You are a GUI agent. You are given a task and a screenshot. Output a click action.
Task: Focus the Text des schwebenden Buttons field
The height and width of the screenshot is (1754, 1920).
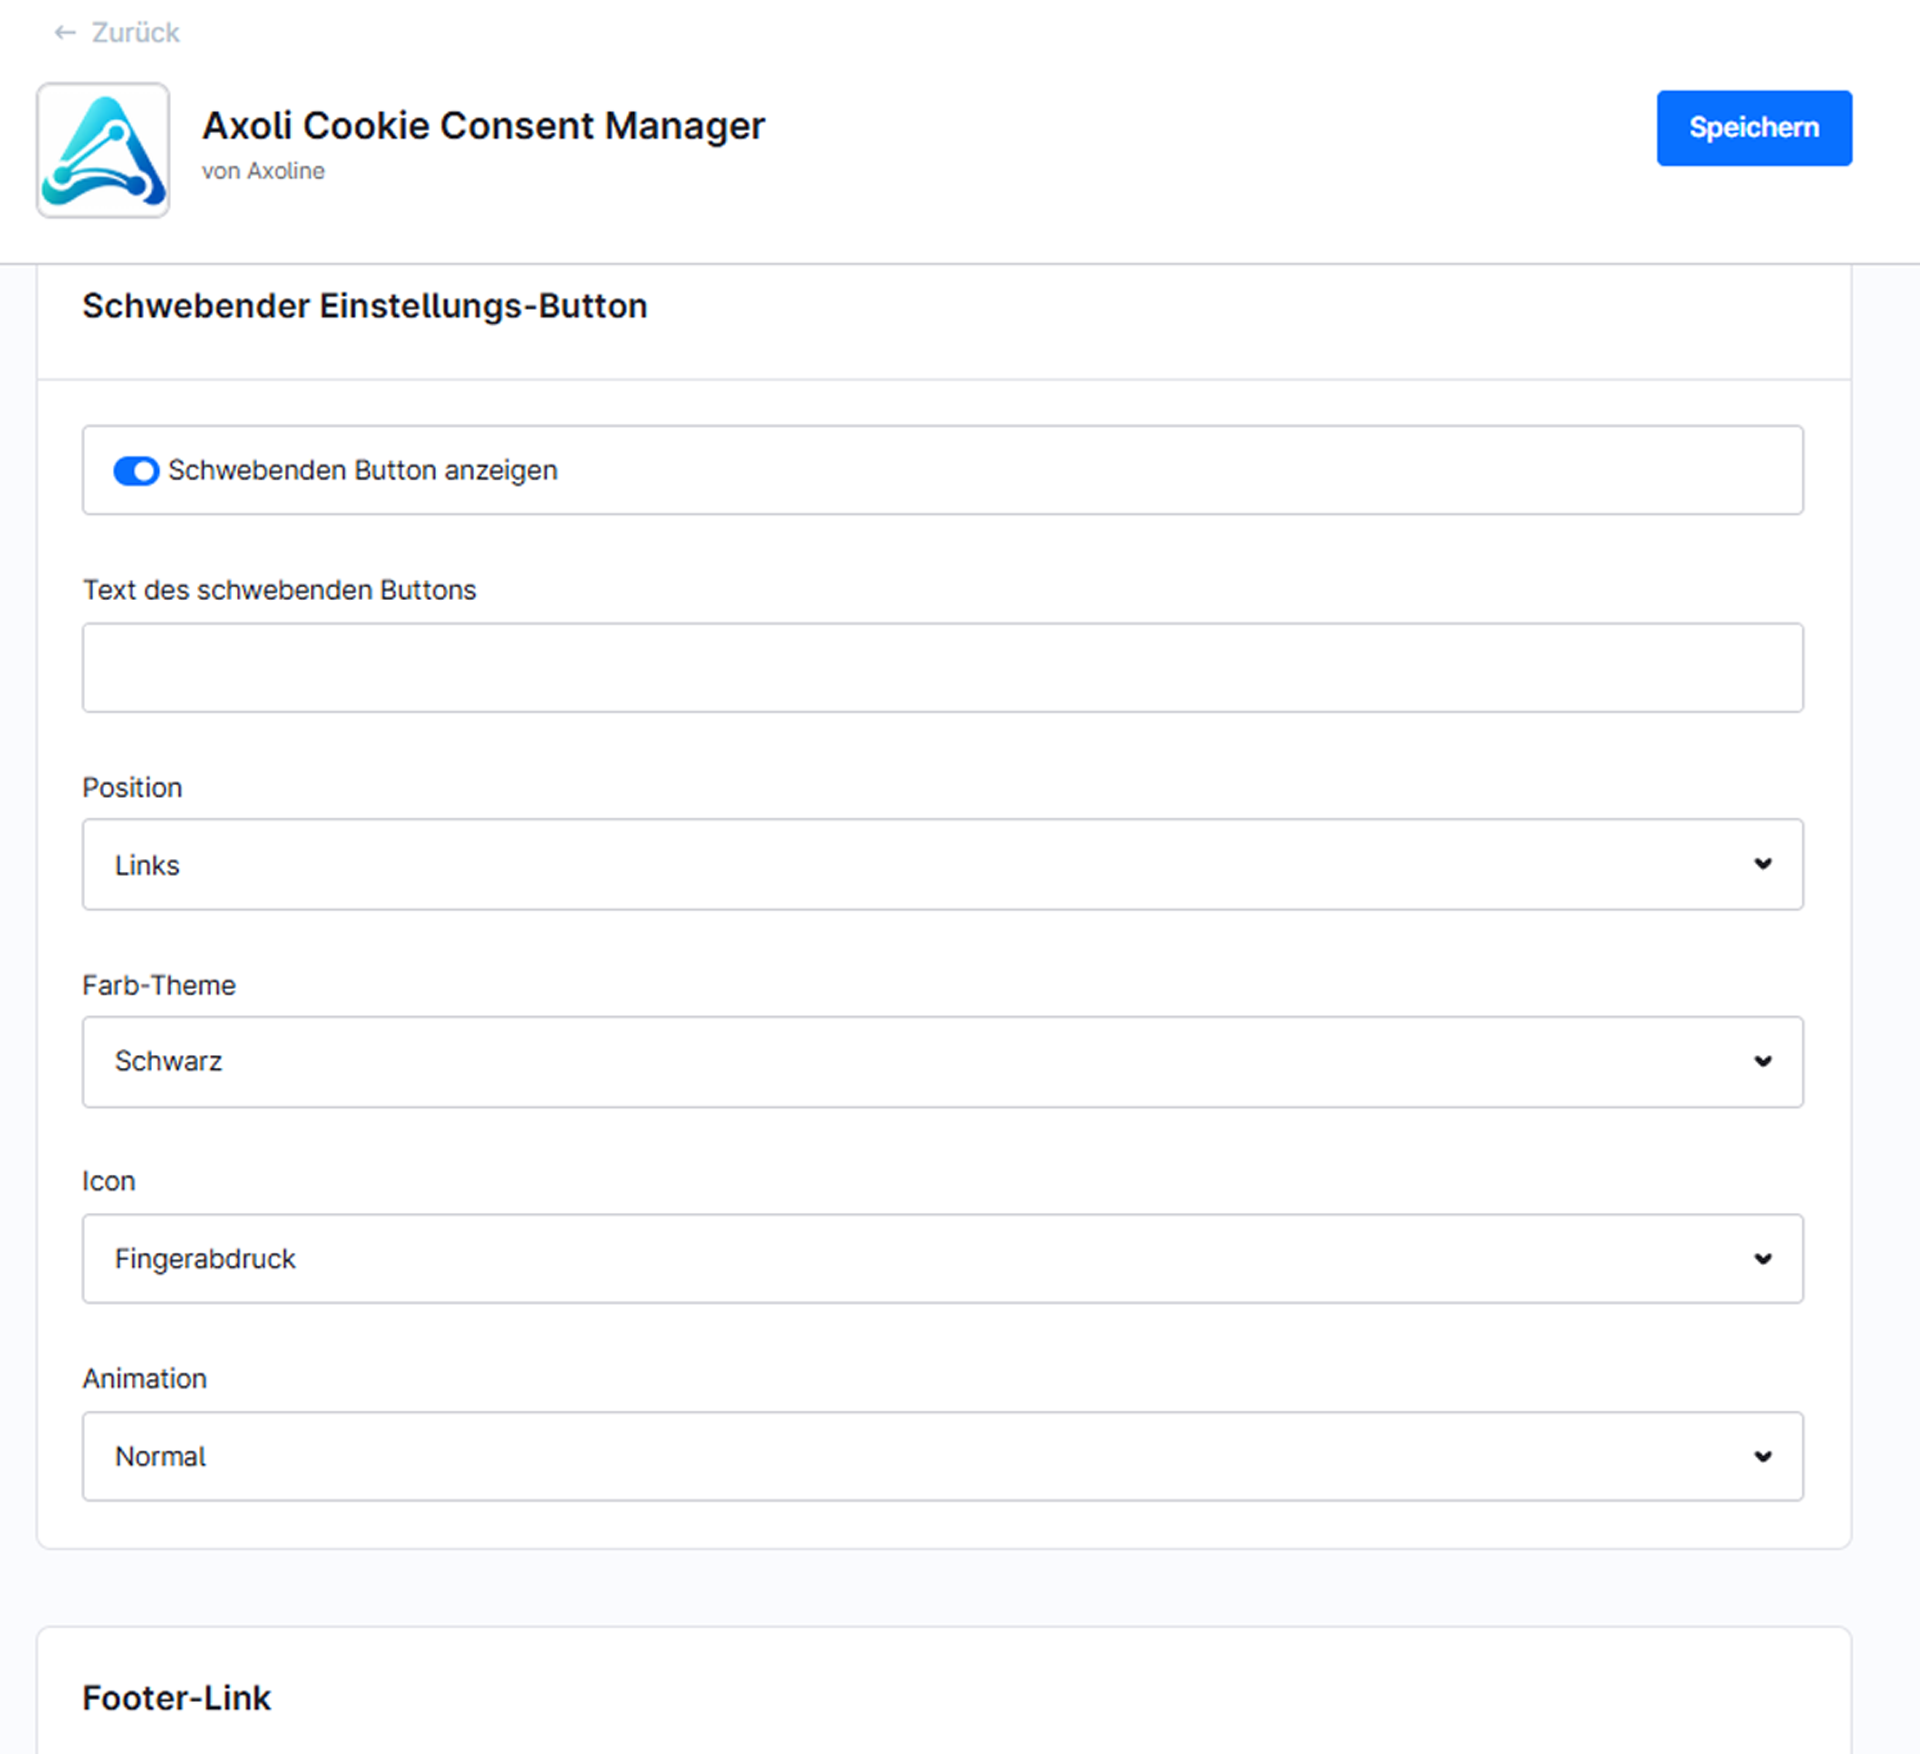[942, 668]
